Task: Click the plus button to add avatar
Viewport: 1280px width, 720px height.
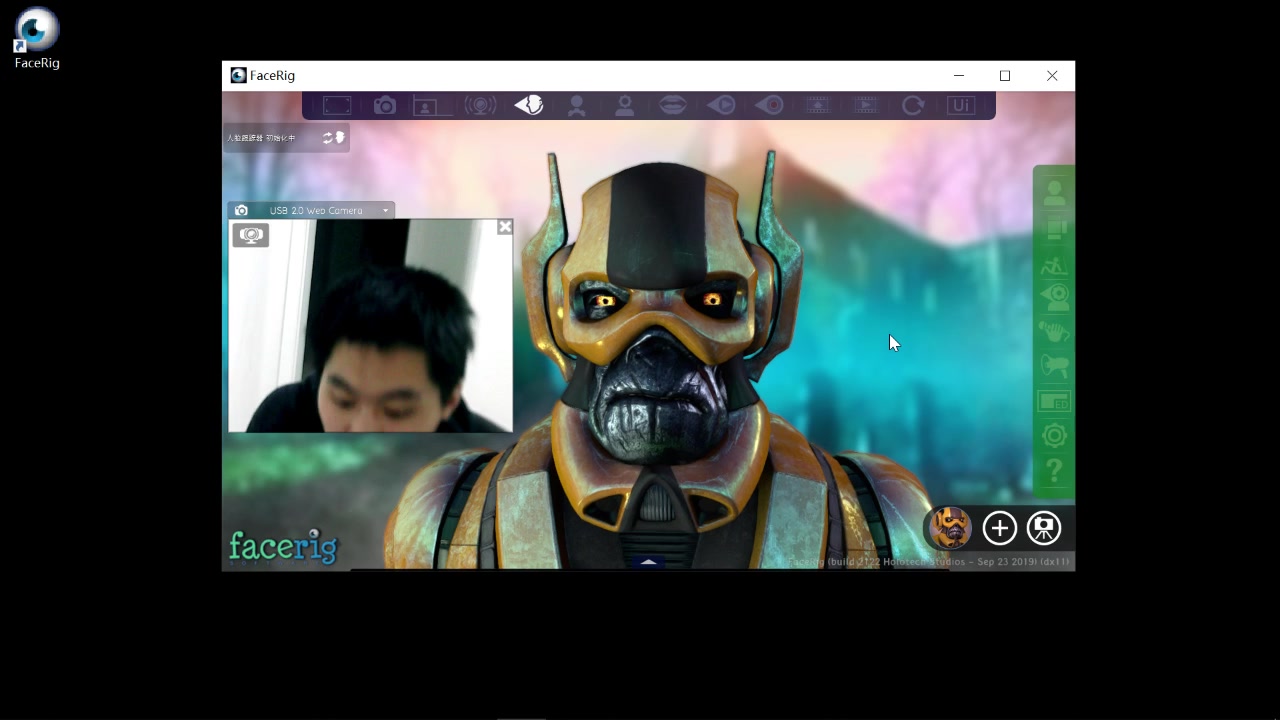Action: [999, 528]
